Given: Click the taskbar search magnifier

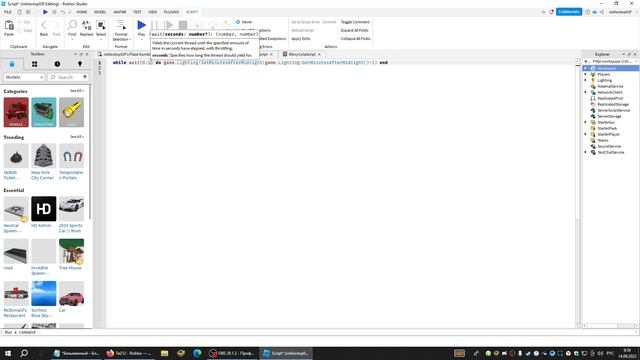Looking at the screenshot, I should coord(24,353).
